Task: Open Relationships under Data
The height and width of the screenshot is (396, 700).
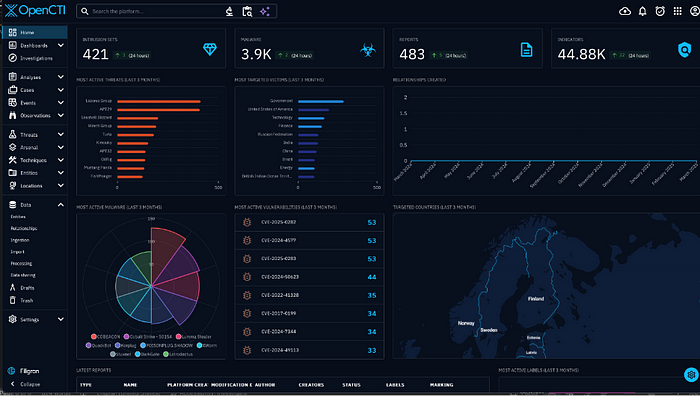Action: point(24,228)
